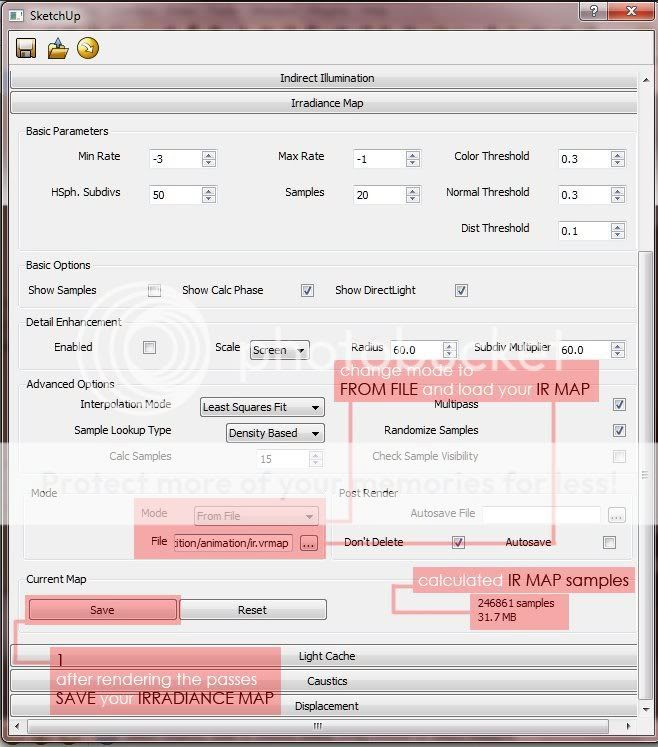658x747 pixels.
Task: Click the Color Threshold spinner arrows
Action: pyautogui.click(x=618, y=159)
